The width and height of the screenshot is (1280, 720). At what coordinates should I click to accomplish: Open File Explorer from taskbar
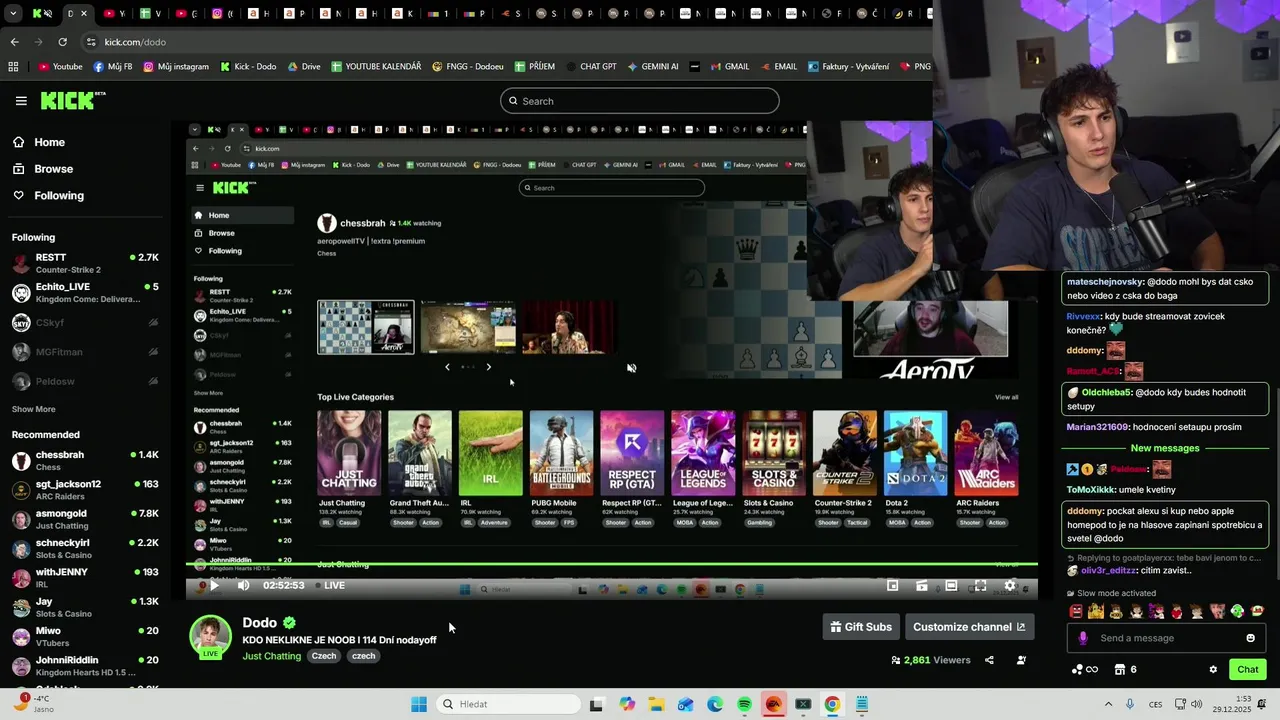pos(656,704)
